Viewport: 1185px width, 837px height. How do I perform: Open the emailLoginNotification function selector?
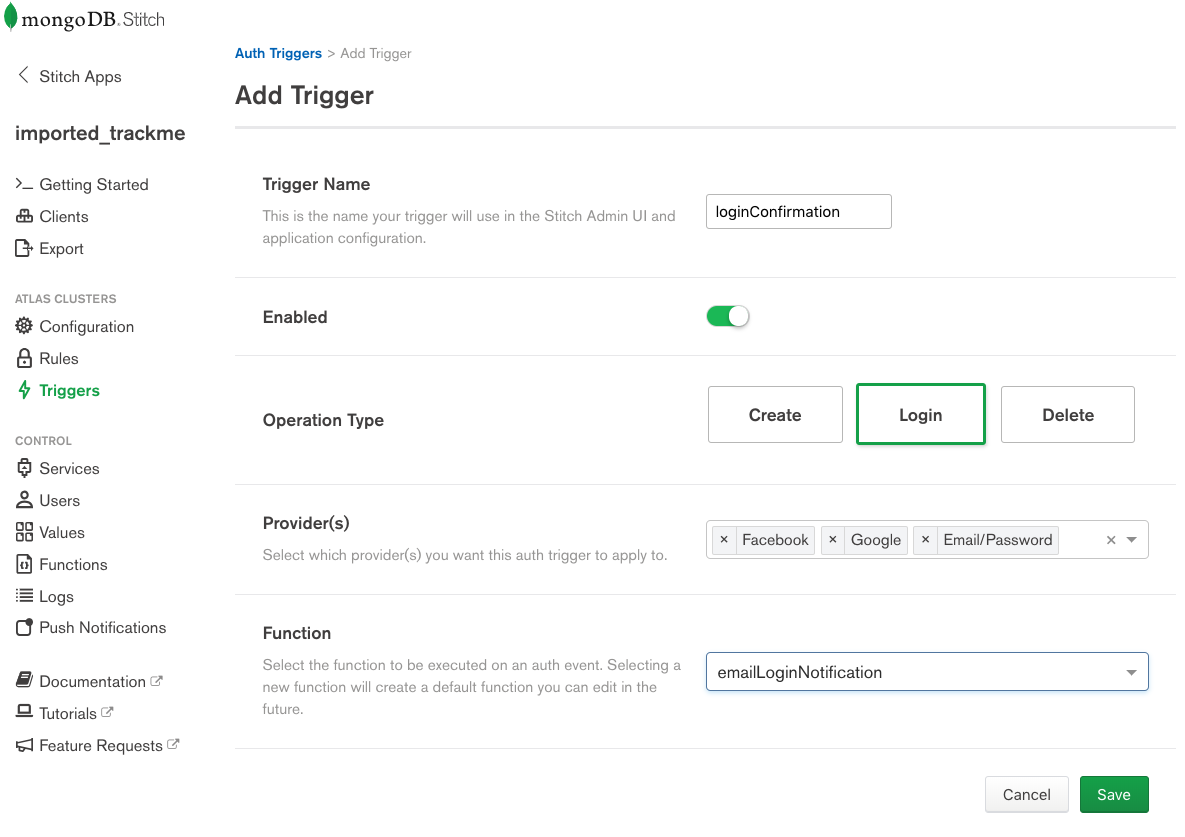(927, 672)
